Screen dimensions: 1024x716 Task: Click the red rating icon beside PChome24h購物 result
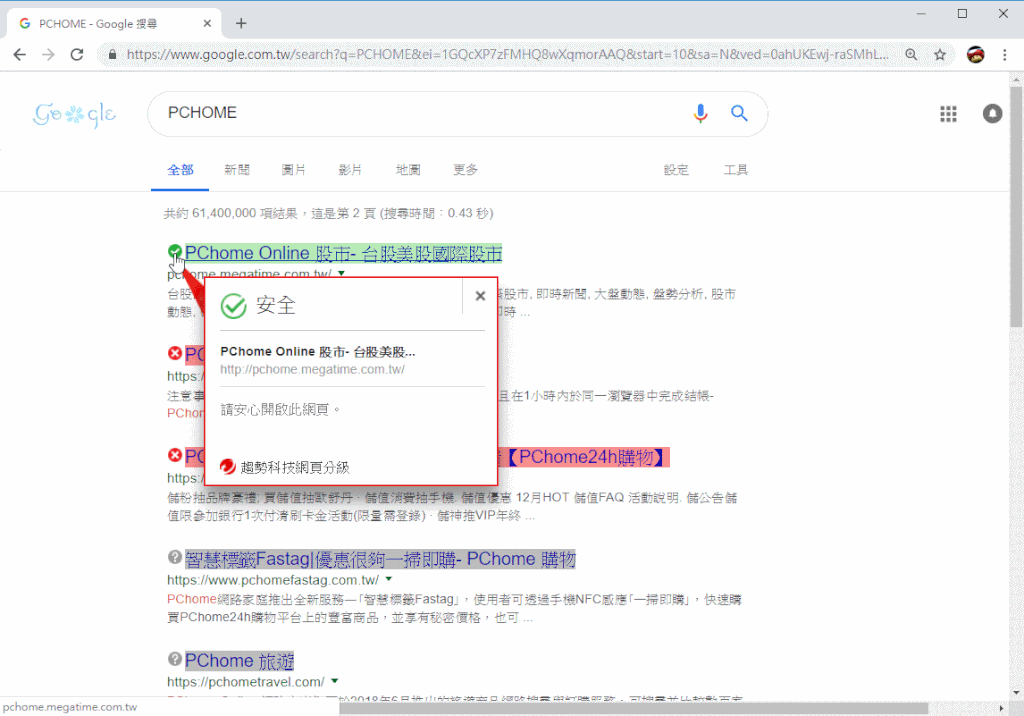(174, 455)
